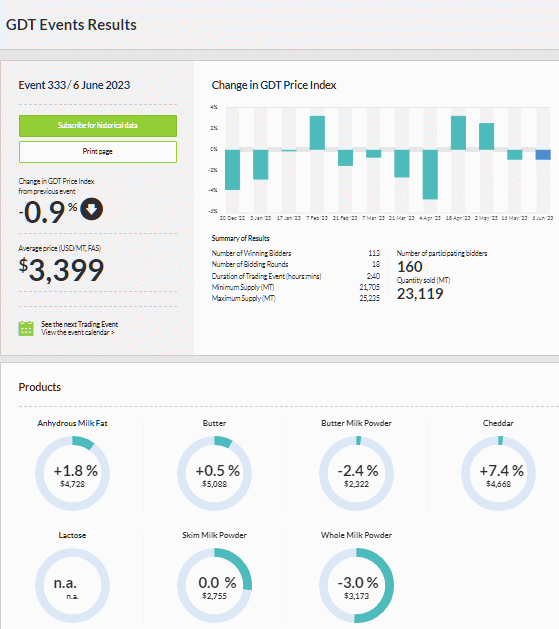Click the Cheddar price $4,668

498,484
